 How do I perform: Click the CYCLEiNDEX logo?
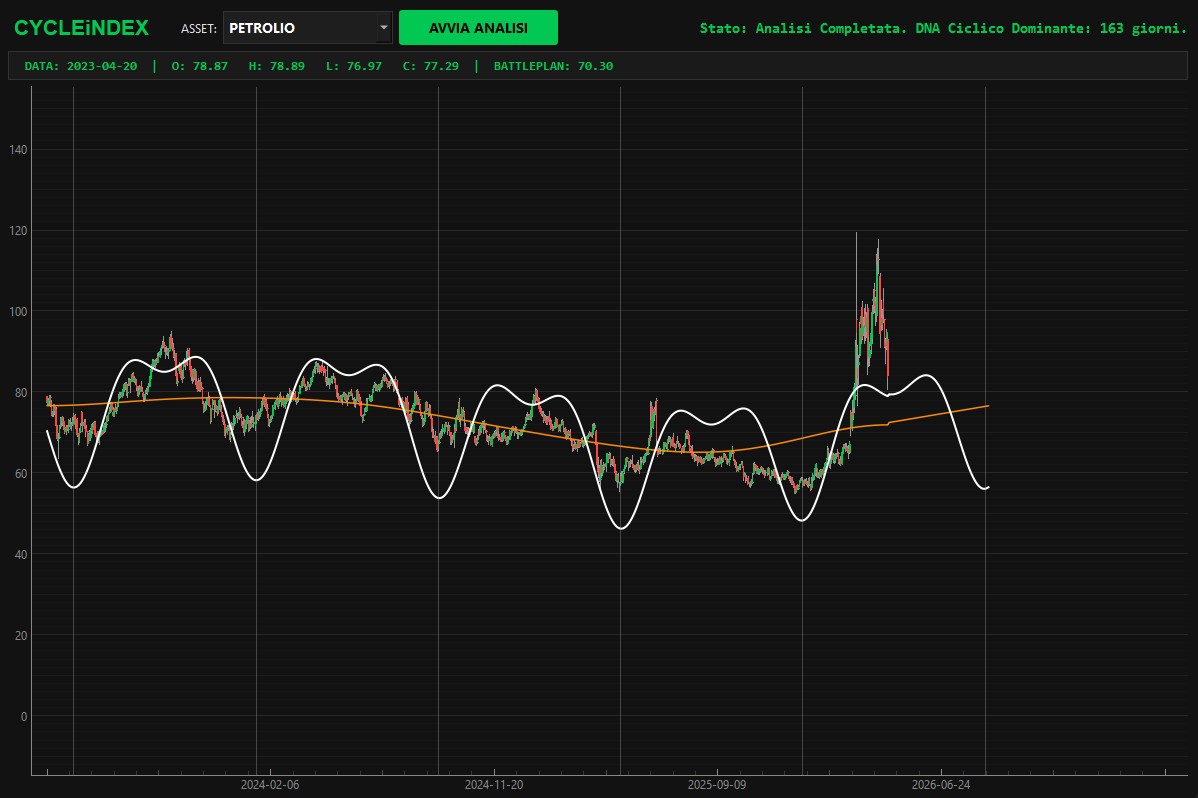(81, 28)
